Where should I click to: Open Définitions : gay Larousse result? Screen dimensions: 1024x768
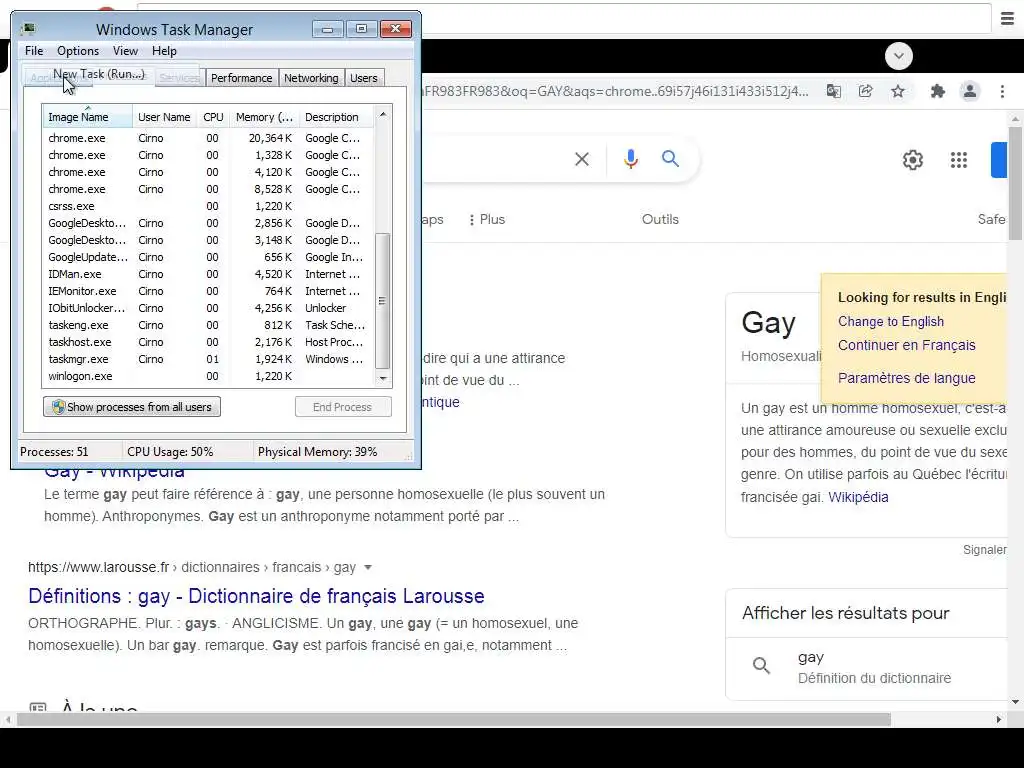coord(256,596)
